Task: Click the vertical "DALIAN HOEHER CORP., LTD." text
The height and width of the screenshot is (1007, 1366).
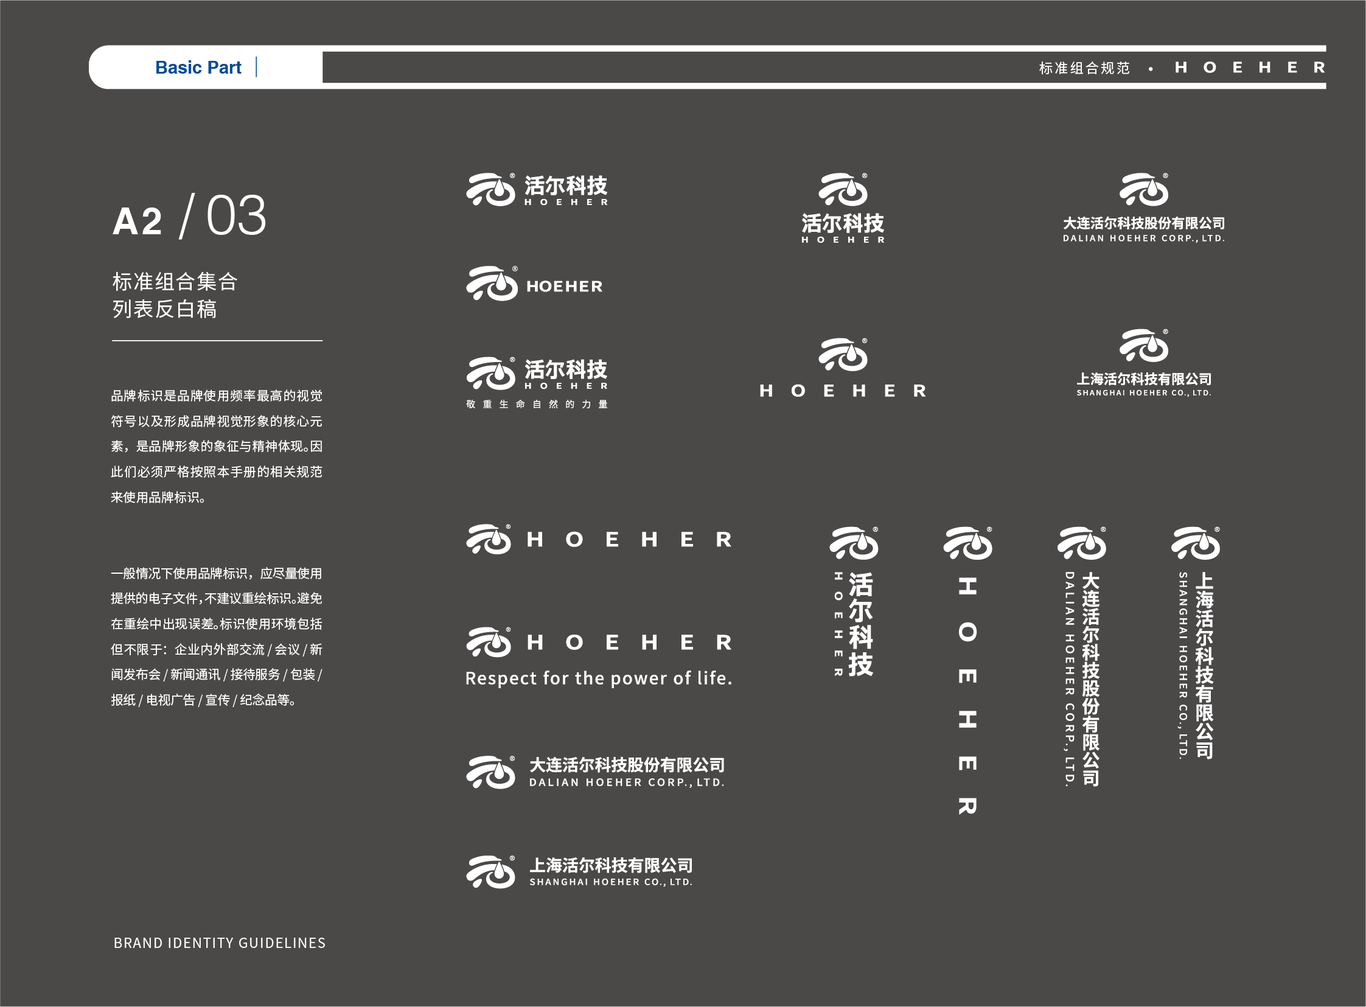Action: click(x=1069, y=679)
